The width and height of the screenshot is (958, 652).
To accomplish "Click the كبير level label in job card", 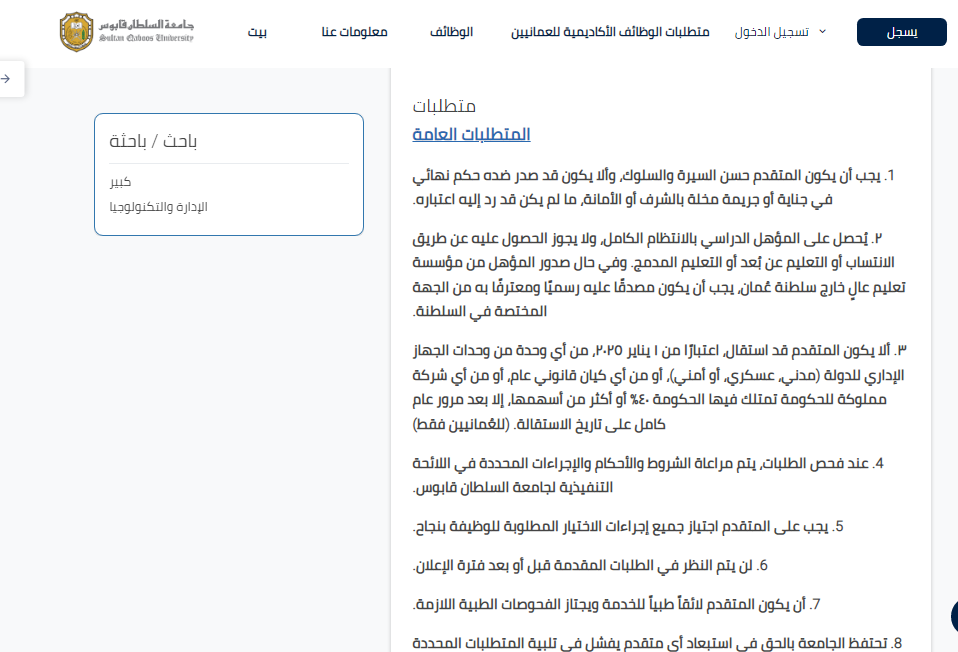I will [x=120, y=181].
